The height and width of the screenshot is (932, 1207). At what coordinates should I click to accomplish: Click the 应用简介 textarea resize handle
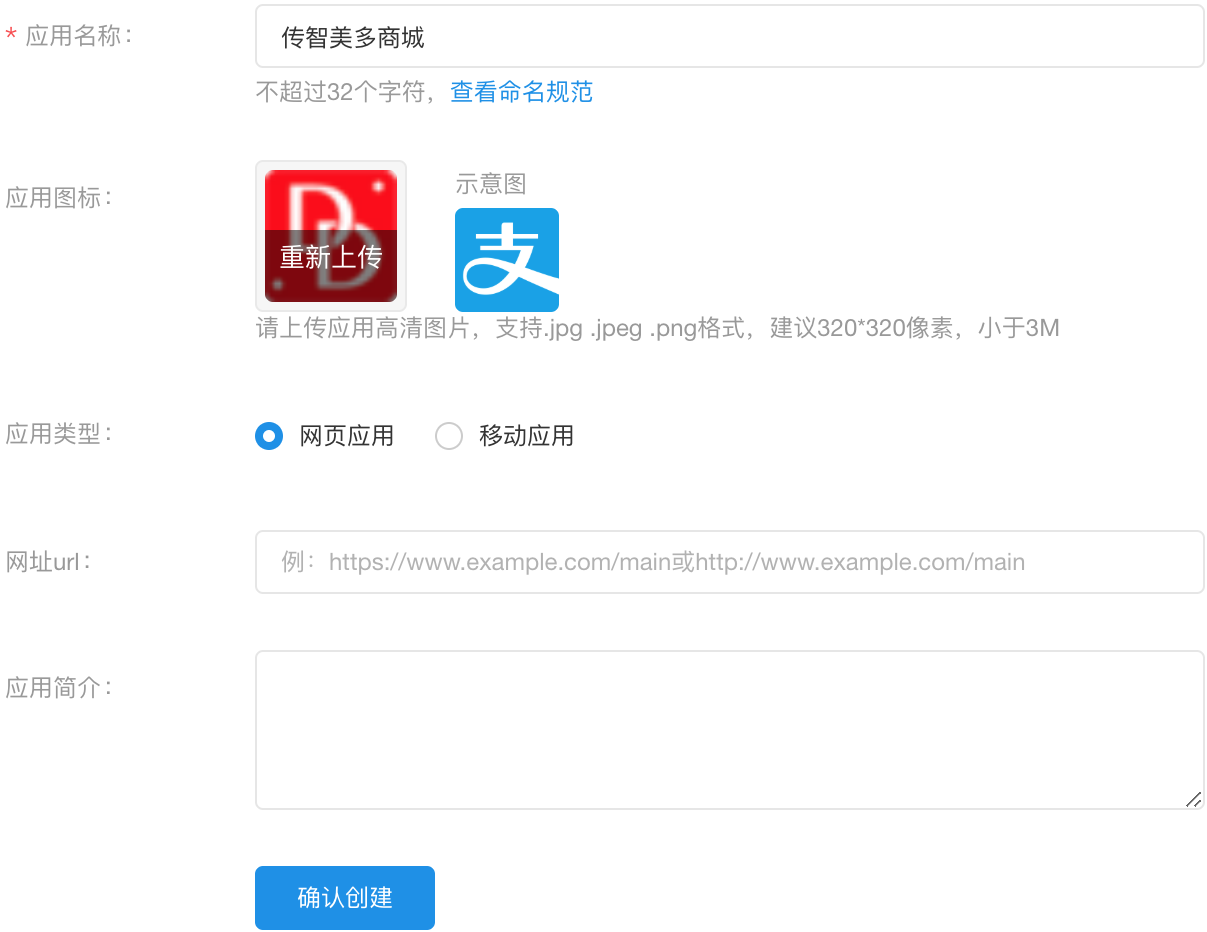point(1193,799)
